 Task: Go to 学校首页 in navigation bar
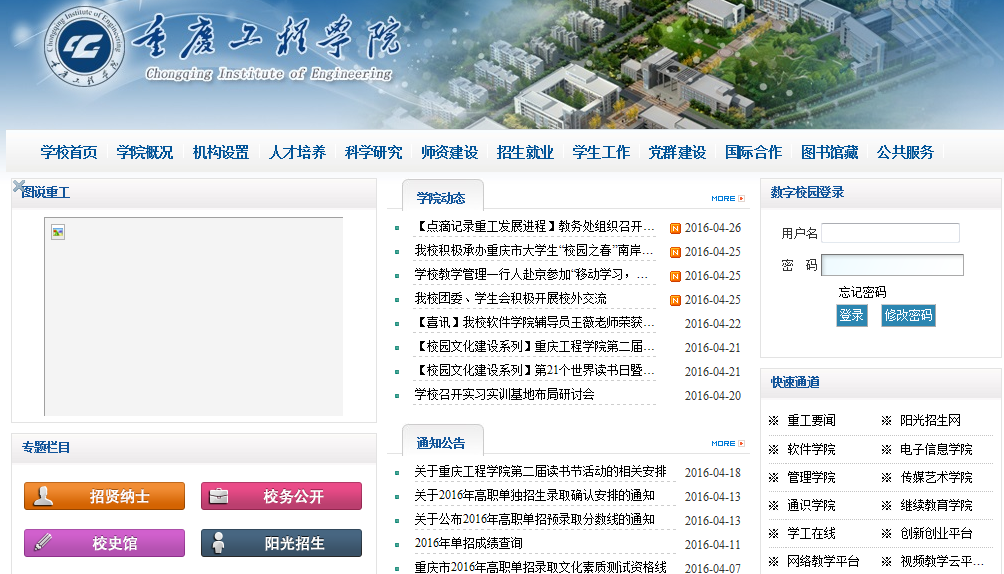click(x=69, y=152)
